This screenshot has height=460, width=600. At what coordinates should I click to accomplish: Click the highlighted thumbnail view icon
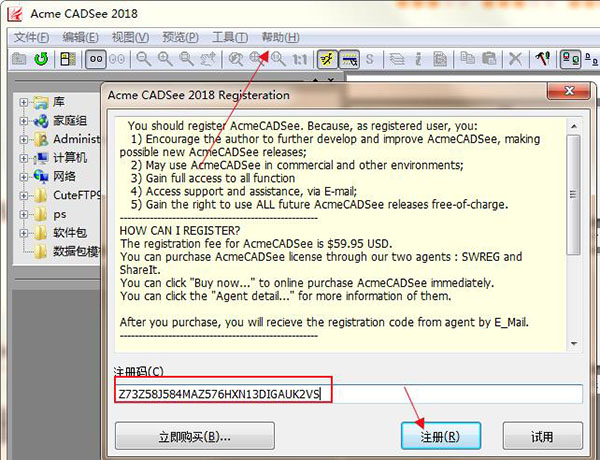(571, 59)
